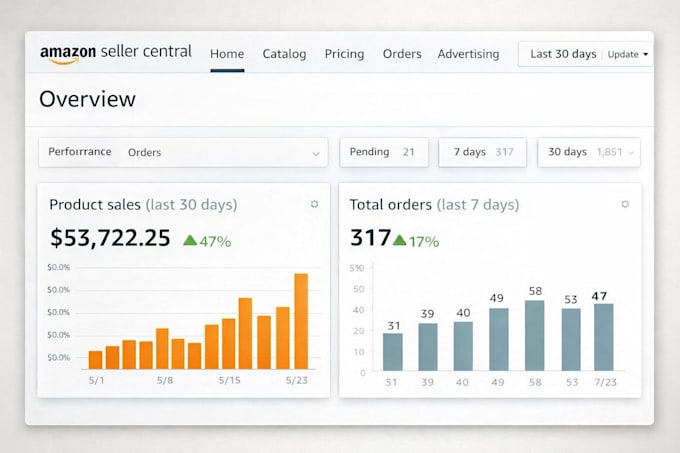Click the 5/15 axis label
Screen dimensions: 680x453
click(229, 380)
